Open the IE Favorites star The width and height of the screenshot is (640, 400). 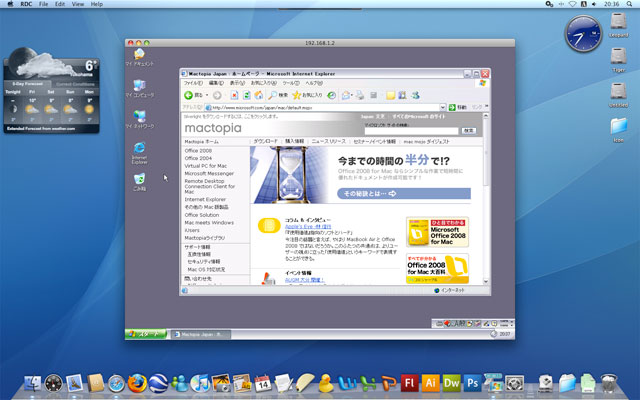coord(297,95)
